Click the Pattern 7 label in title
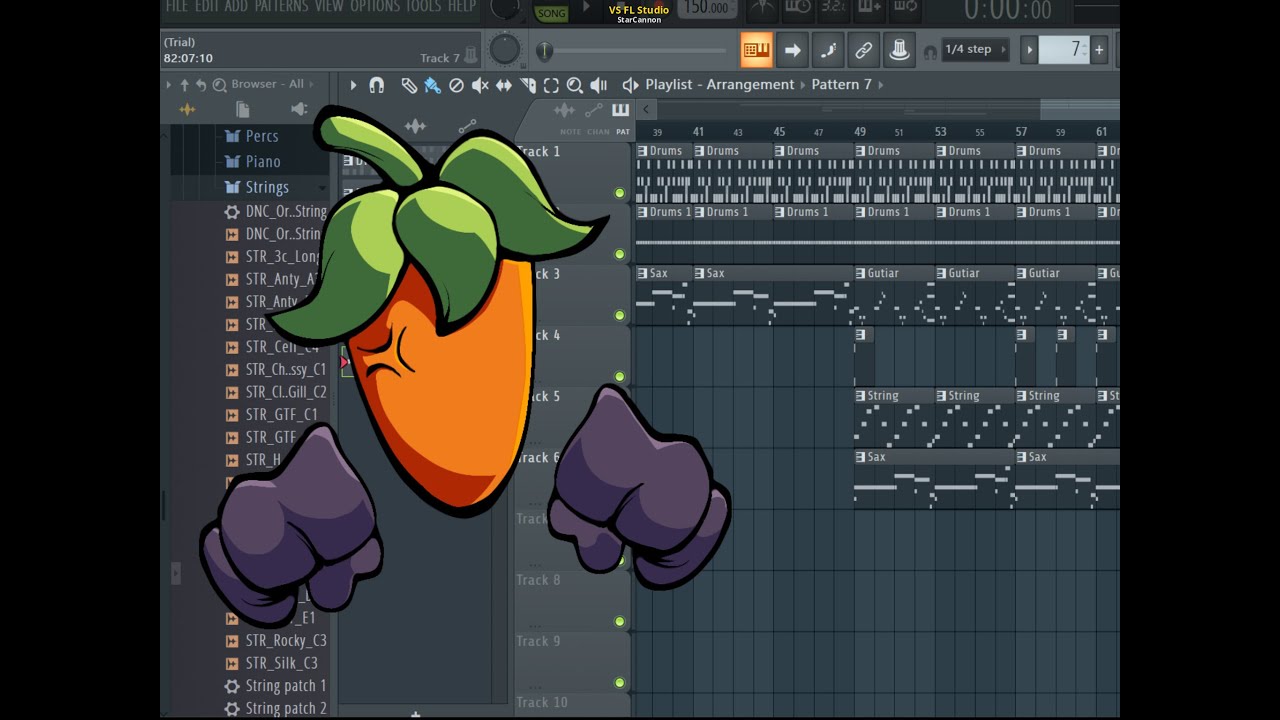The width and height of the screenshot is (1280, 720). (841, 85)
